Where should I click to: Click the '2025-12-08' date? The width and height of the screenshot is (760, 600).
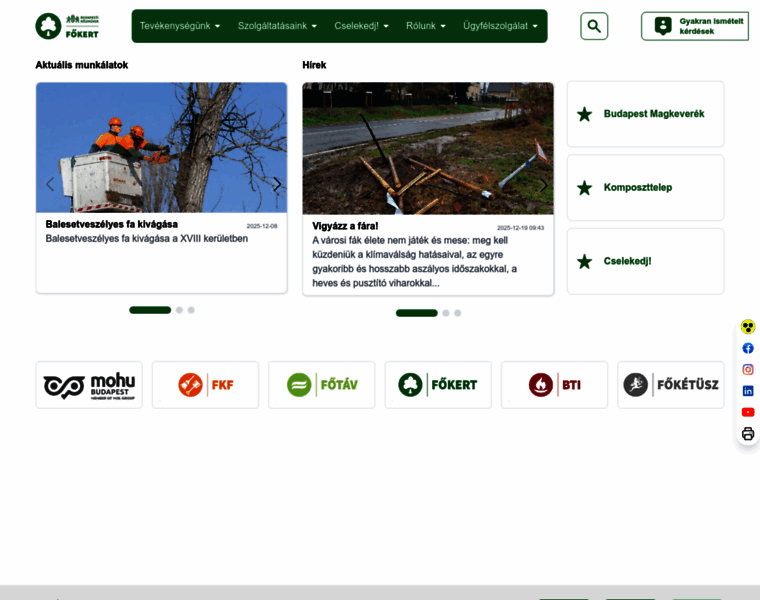[x=262, y=226]
